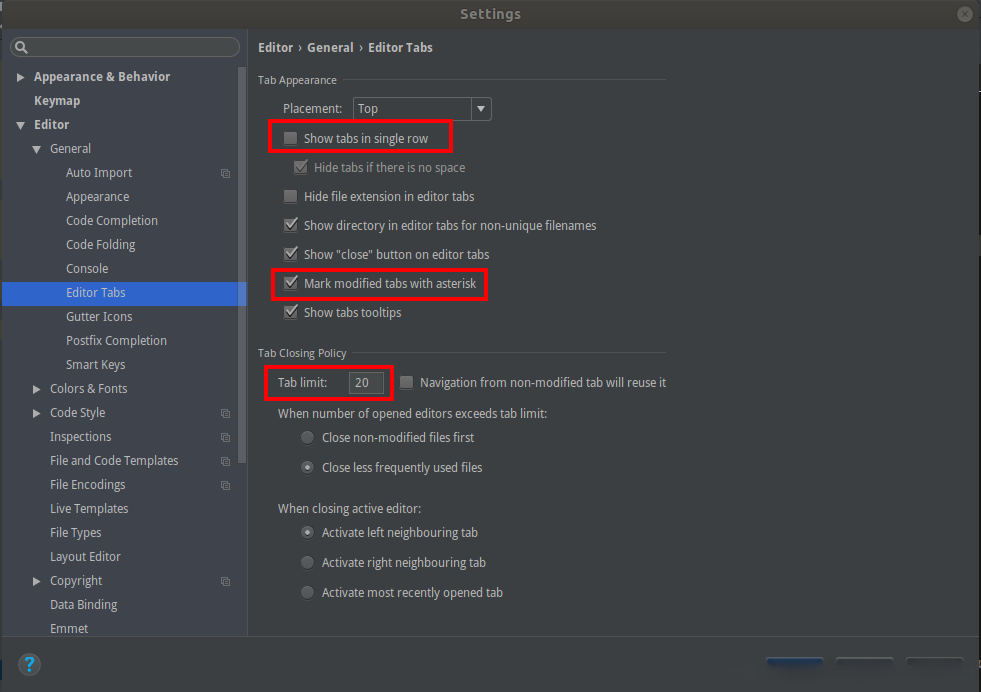981x692 pixels.
Task: Open Auto Import settings page
Action: (99, 173)
